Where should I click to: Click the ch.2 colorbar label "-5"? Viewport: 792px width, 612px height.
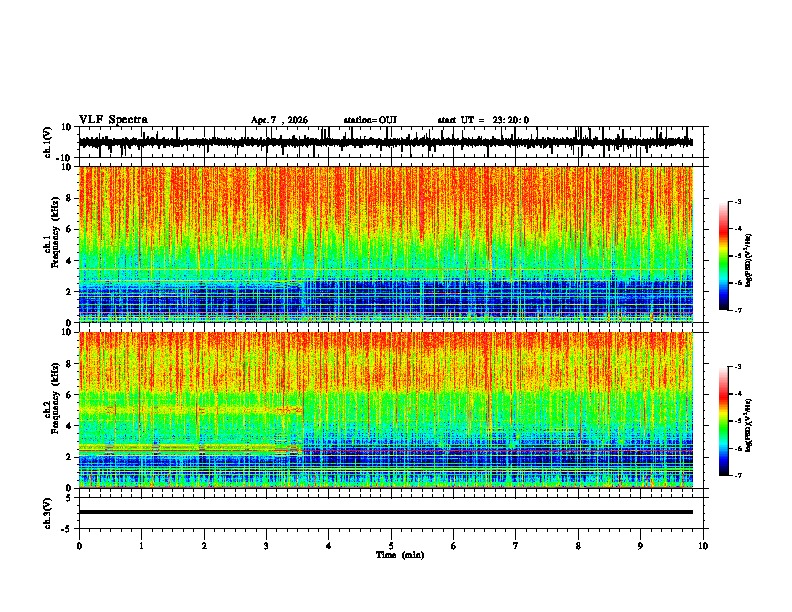[738, 421]
